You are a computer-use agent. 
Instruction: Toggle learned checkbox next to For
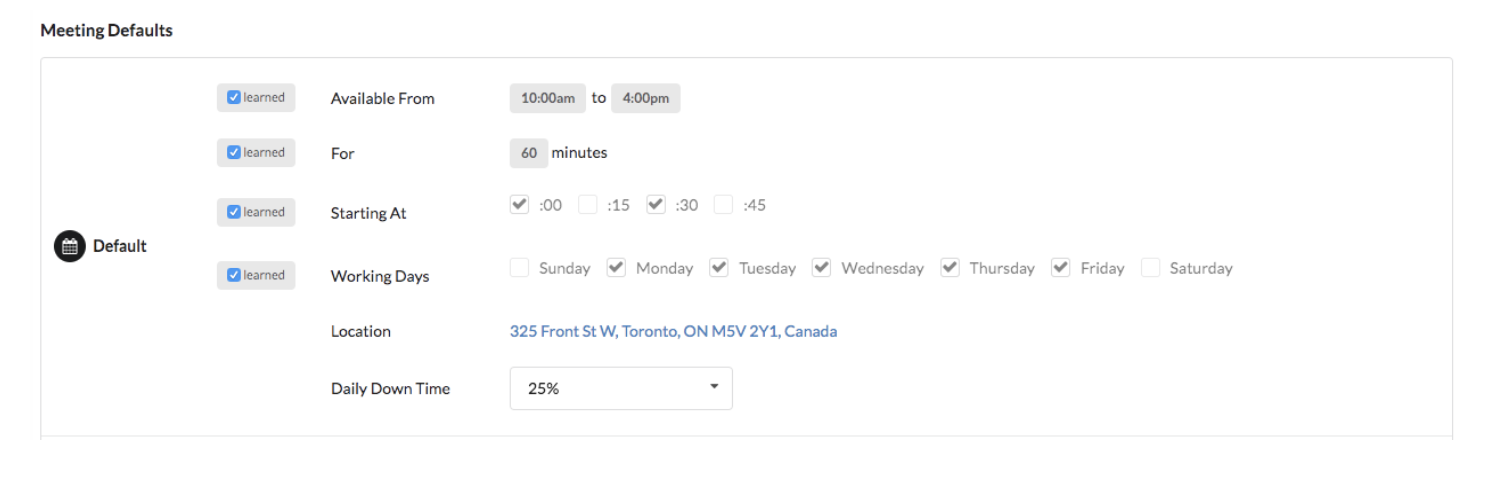234,153
